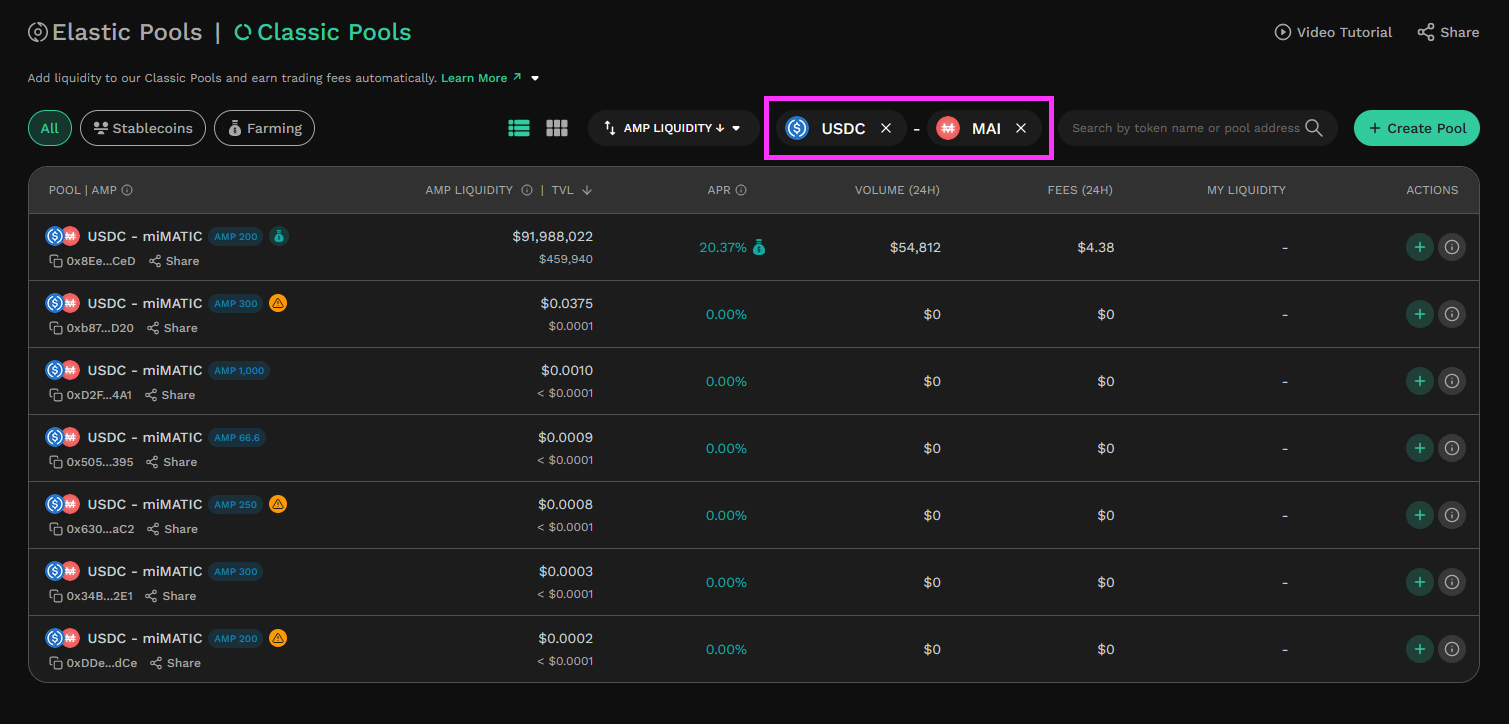The width and height of the screenshot is (1509, 724).
Task: Remove the MAI token filter
Action: pos(1021,128)
